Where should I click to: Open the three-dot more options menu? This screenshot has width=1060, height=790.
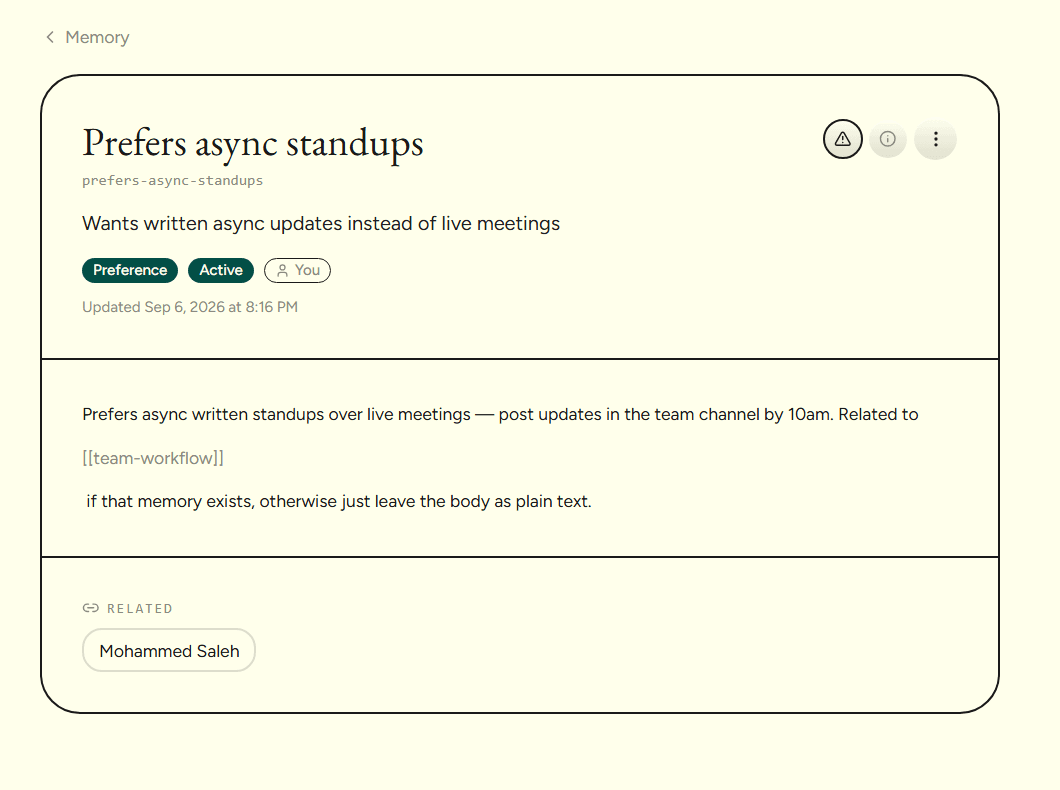pyautogui.click(x=936, y=139)
